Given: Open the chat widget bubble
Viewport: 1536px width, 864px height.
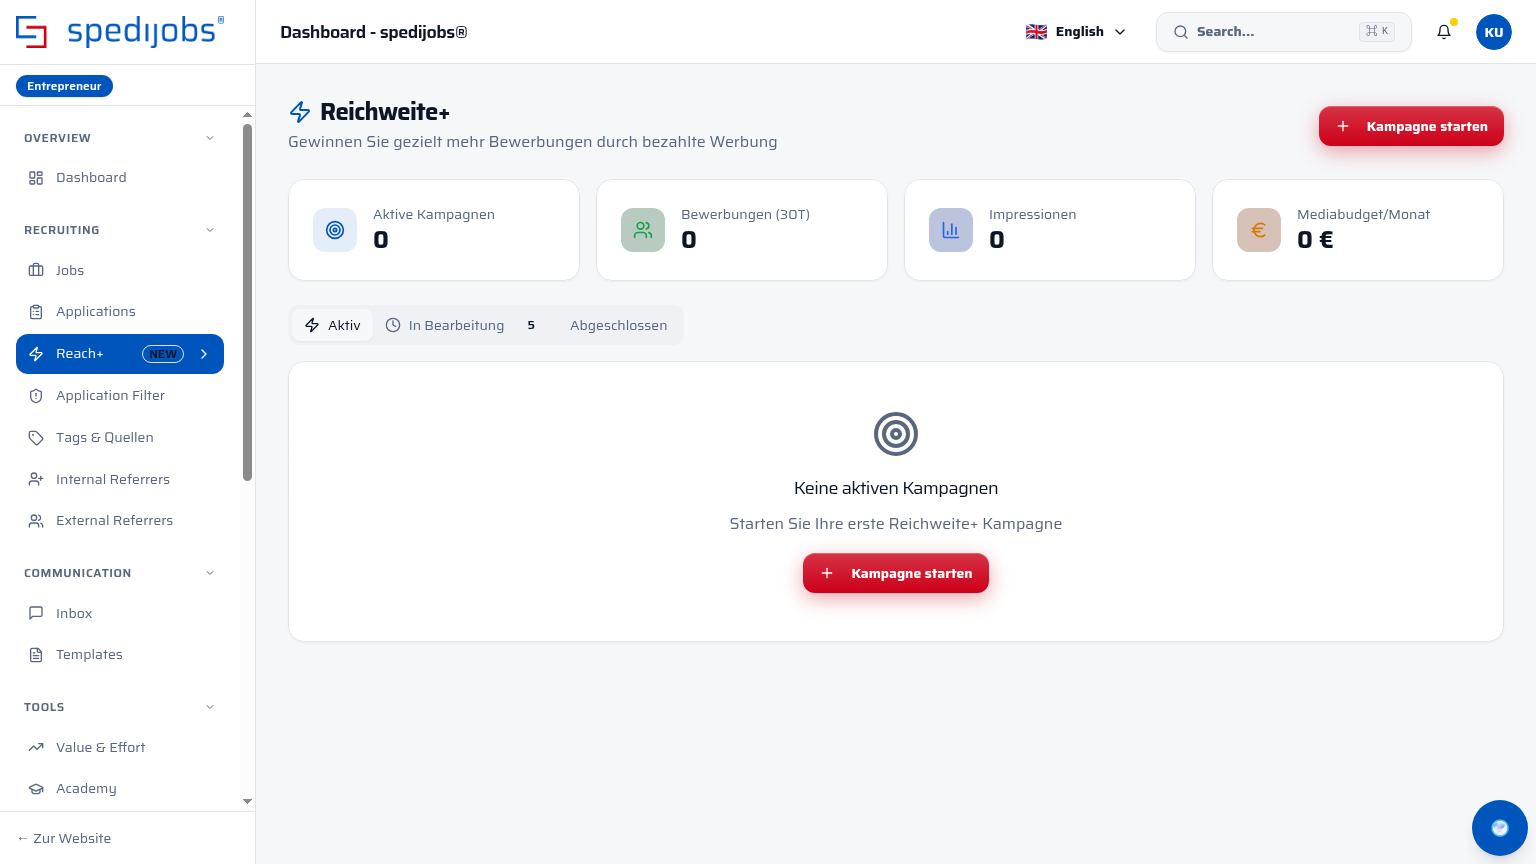Looking at the screenshot, I should tap(1500, 828).
